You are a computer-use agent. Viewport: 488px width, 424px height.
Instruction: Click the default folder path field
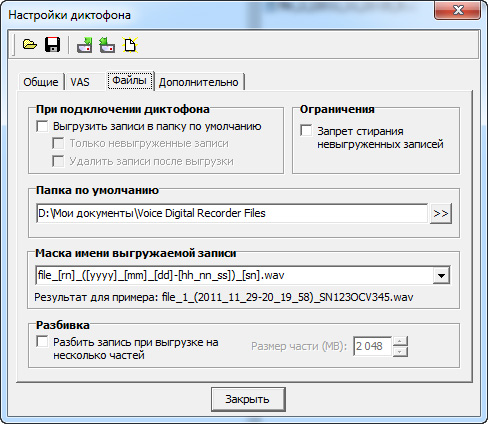click(232, 213)
